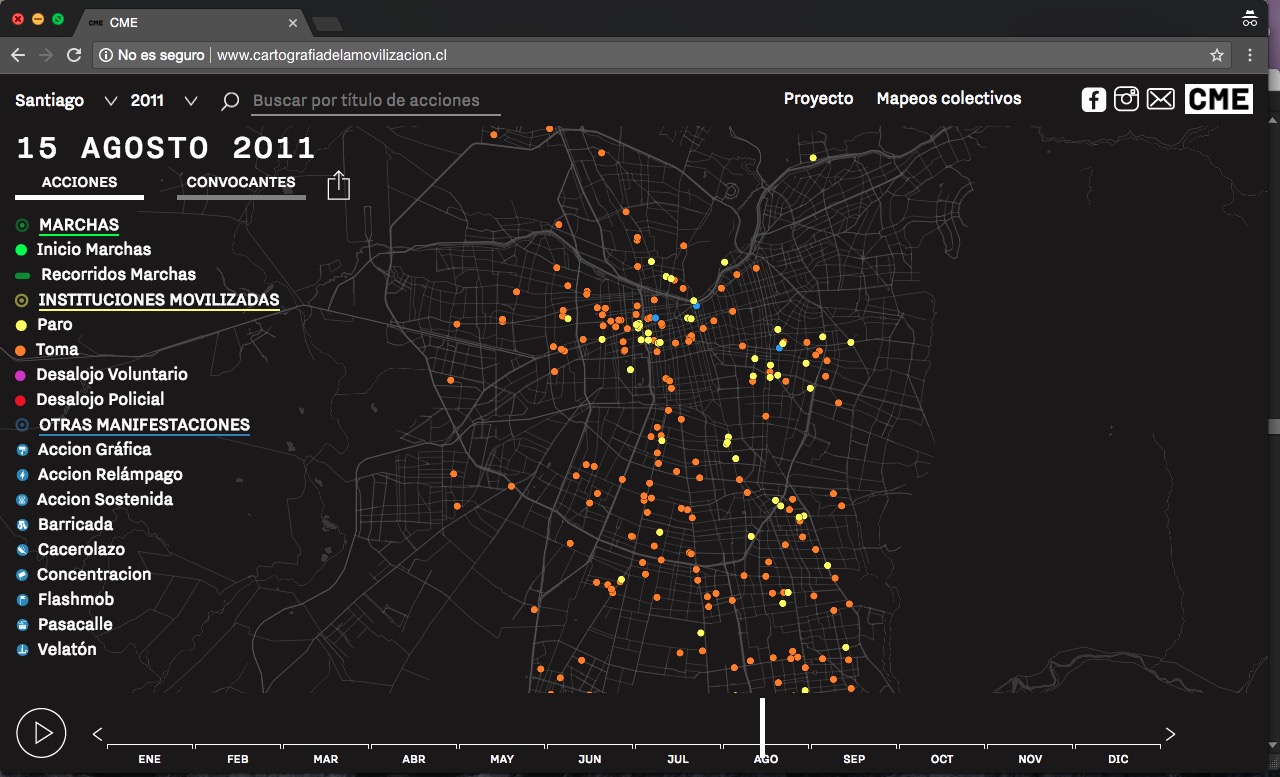This screenshot has height=777, width=1280.
Task: Click the email envelope icon
Action: point(1160,99)
